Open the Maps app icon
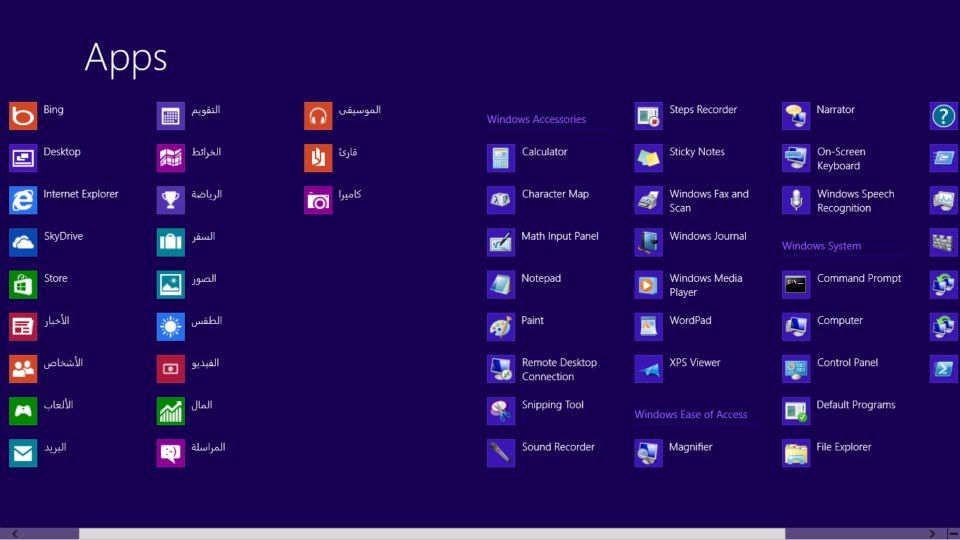The image size is (960, 540). (x=170, y=158)
